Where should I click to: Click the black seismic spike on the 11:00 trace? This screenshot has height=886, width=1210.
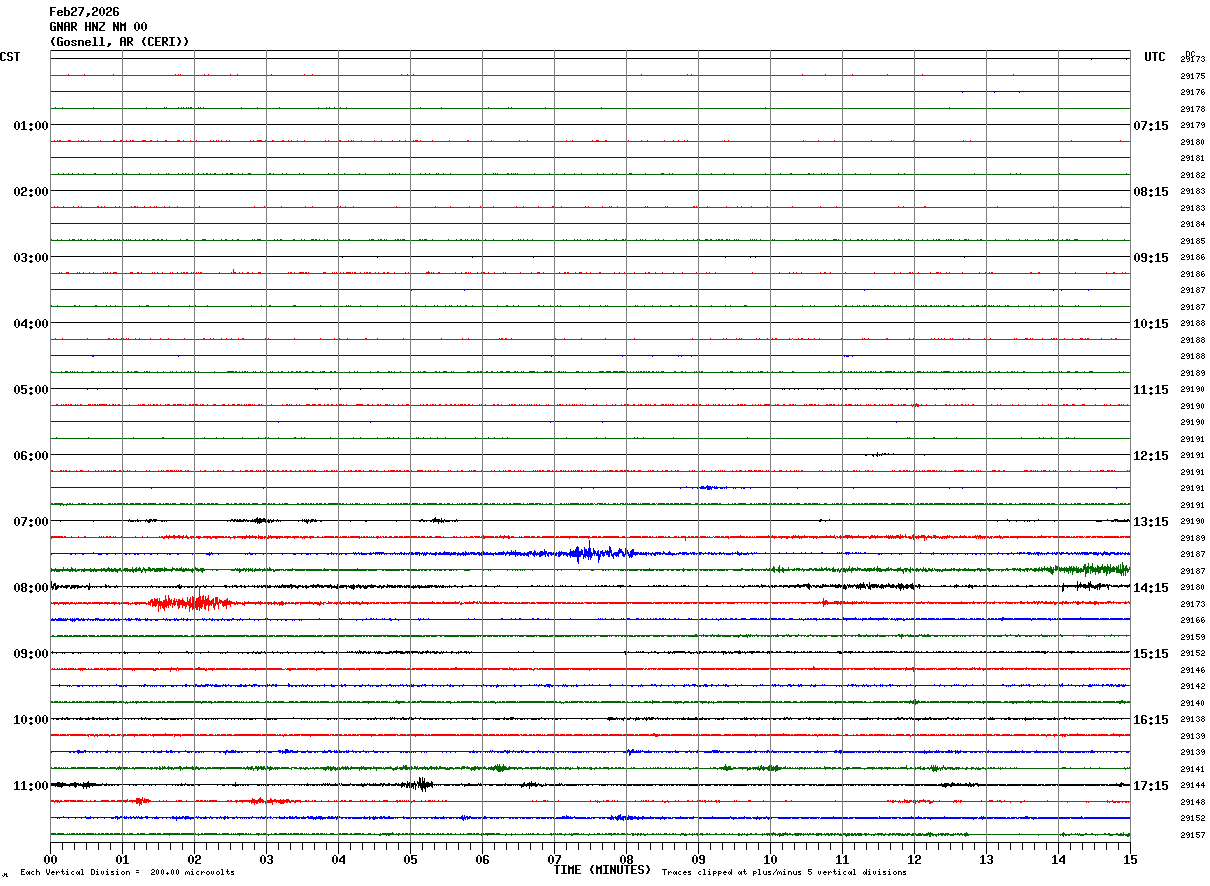tap(422, 784)
